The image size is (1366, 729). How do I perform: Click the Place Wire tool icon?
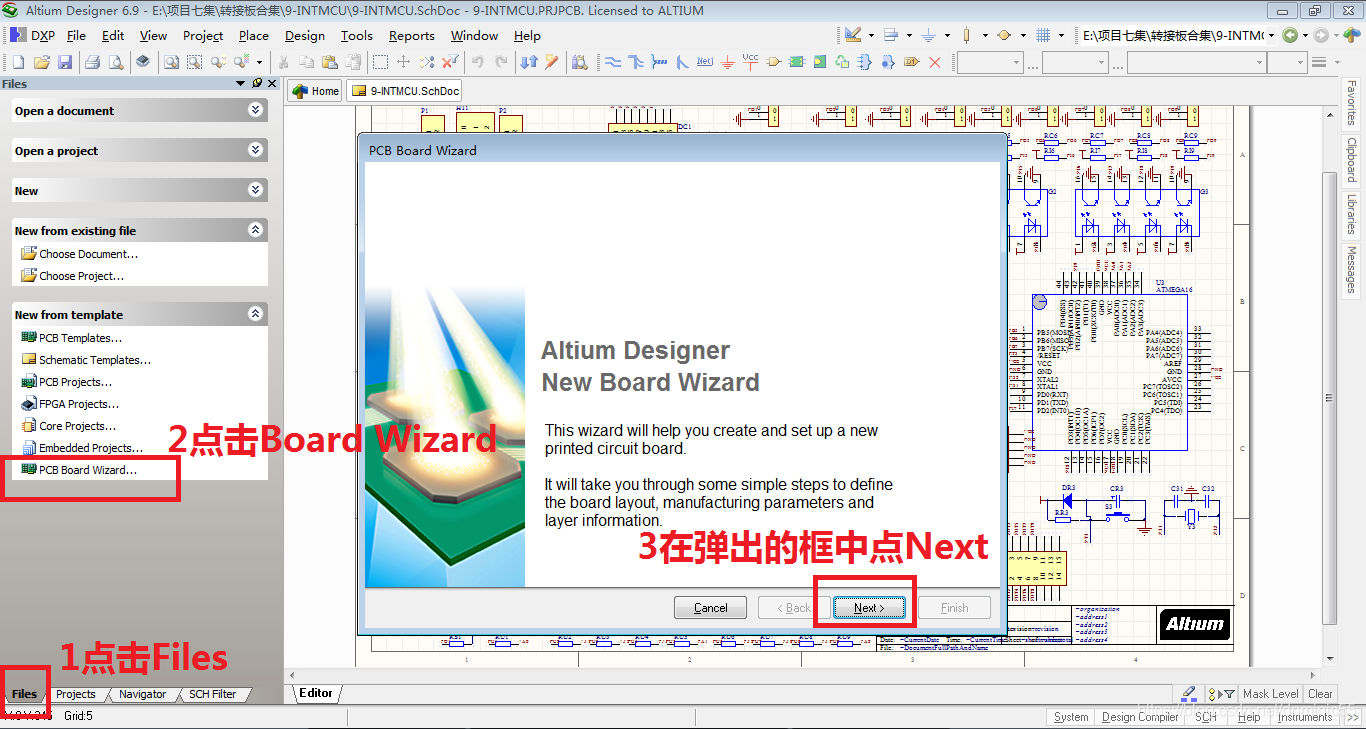(x=613, y=62)
